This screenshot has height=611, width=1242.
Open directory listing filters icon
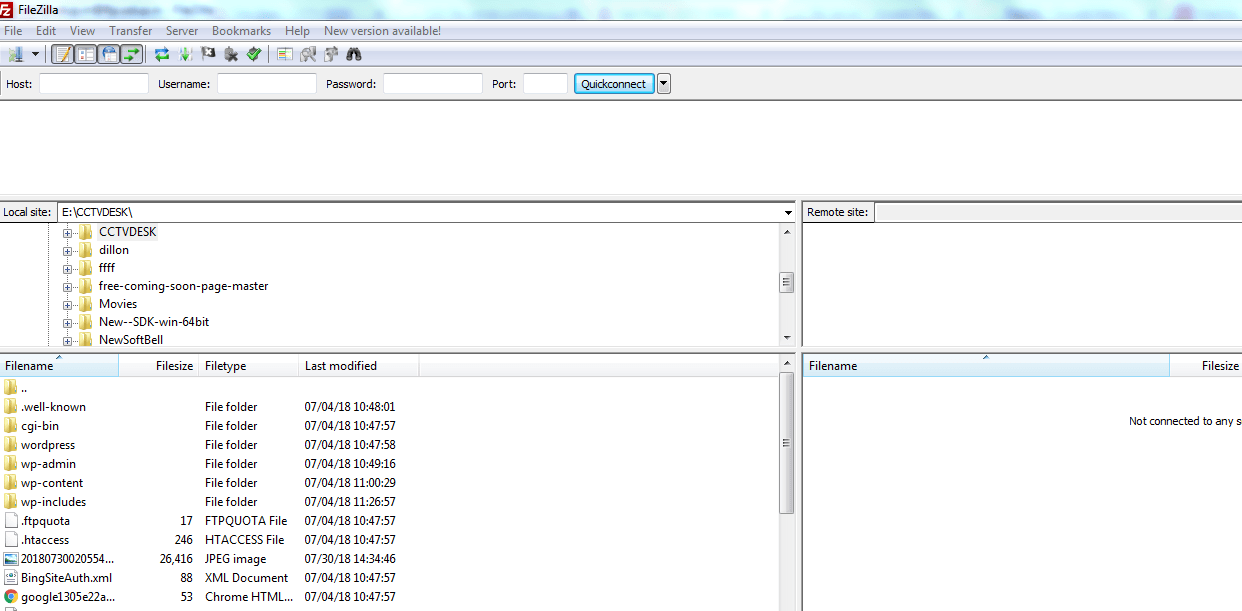click(285, 54)
